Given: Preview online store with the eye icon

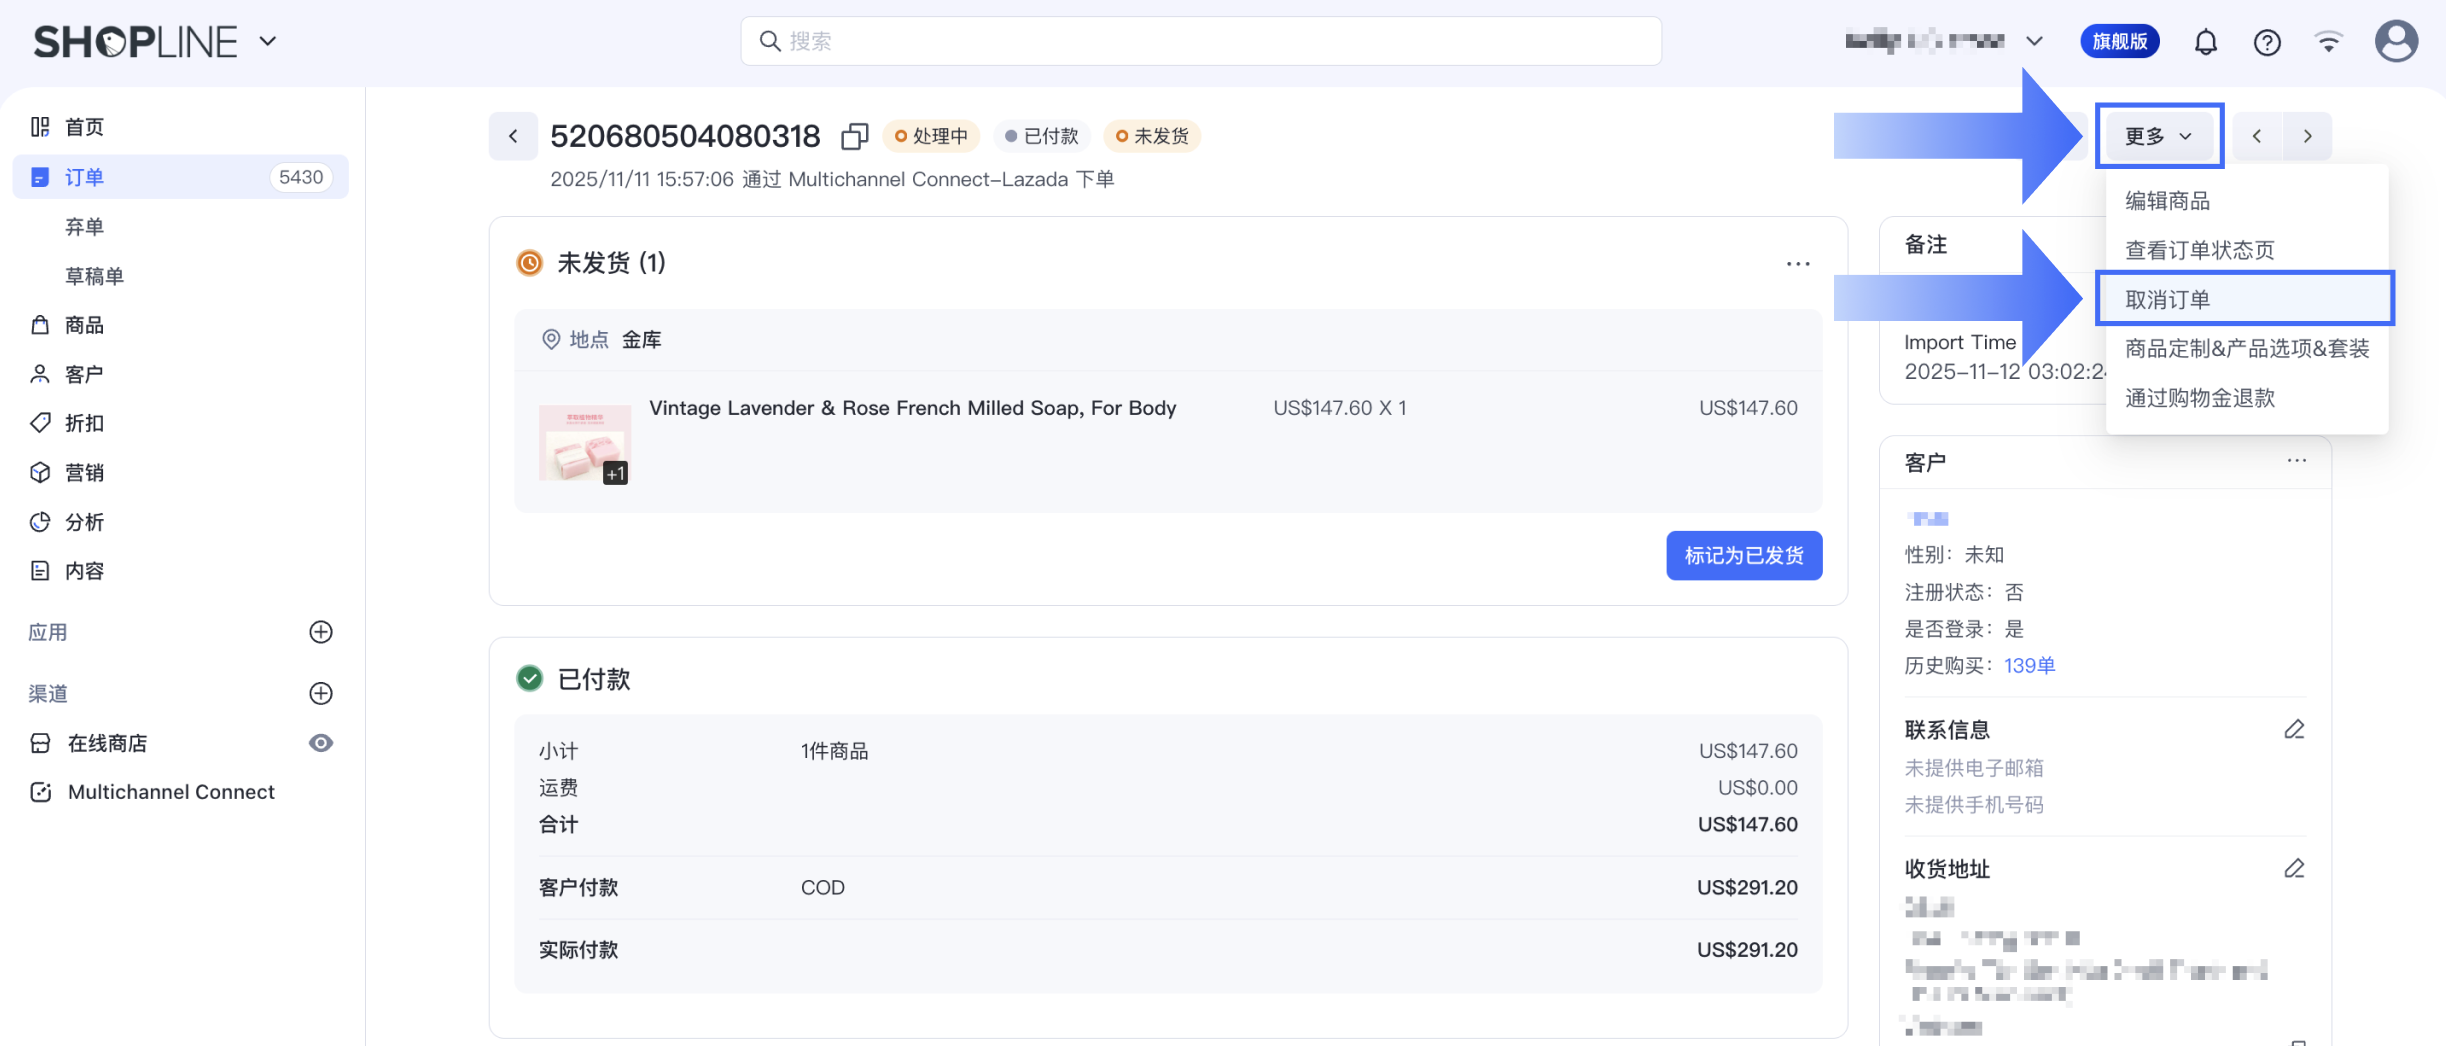Looking at the screenshot, I should [x=321, y=743].
